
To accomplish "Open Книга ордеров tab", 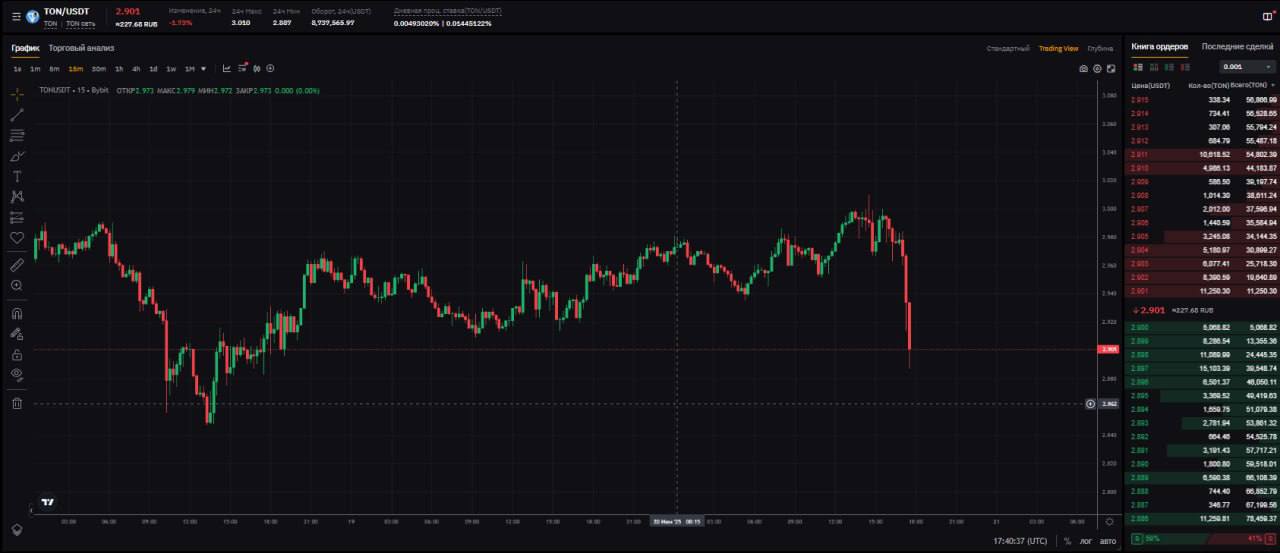I will click(1159, 47).
